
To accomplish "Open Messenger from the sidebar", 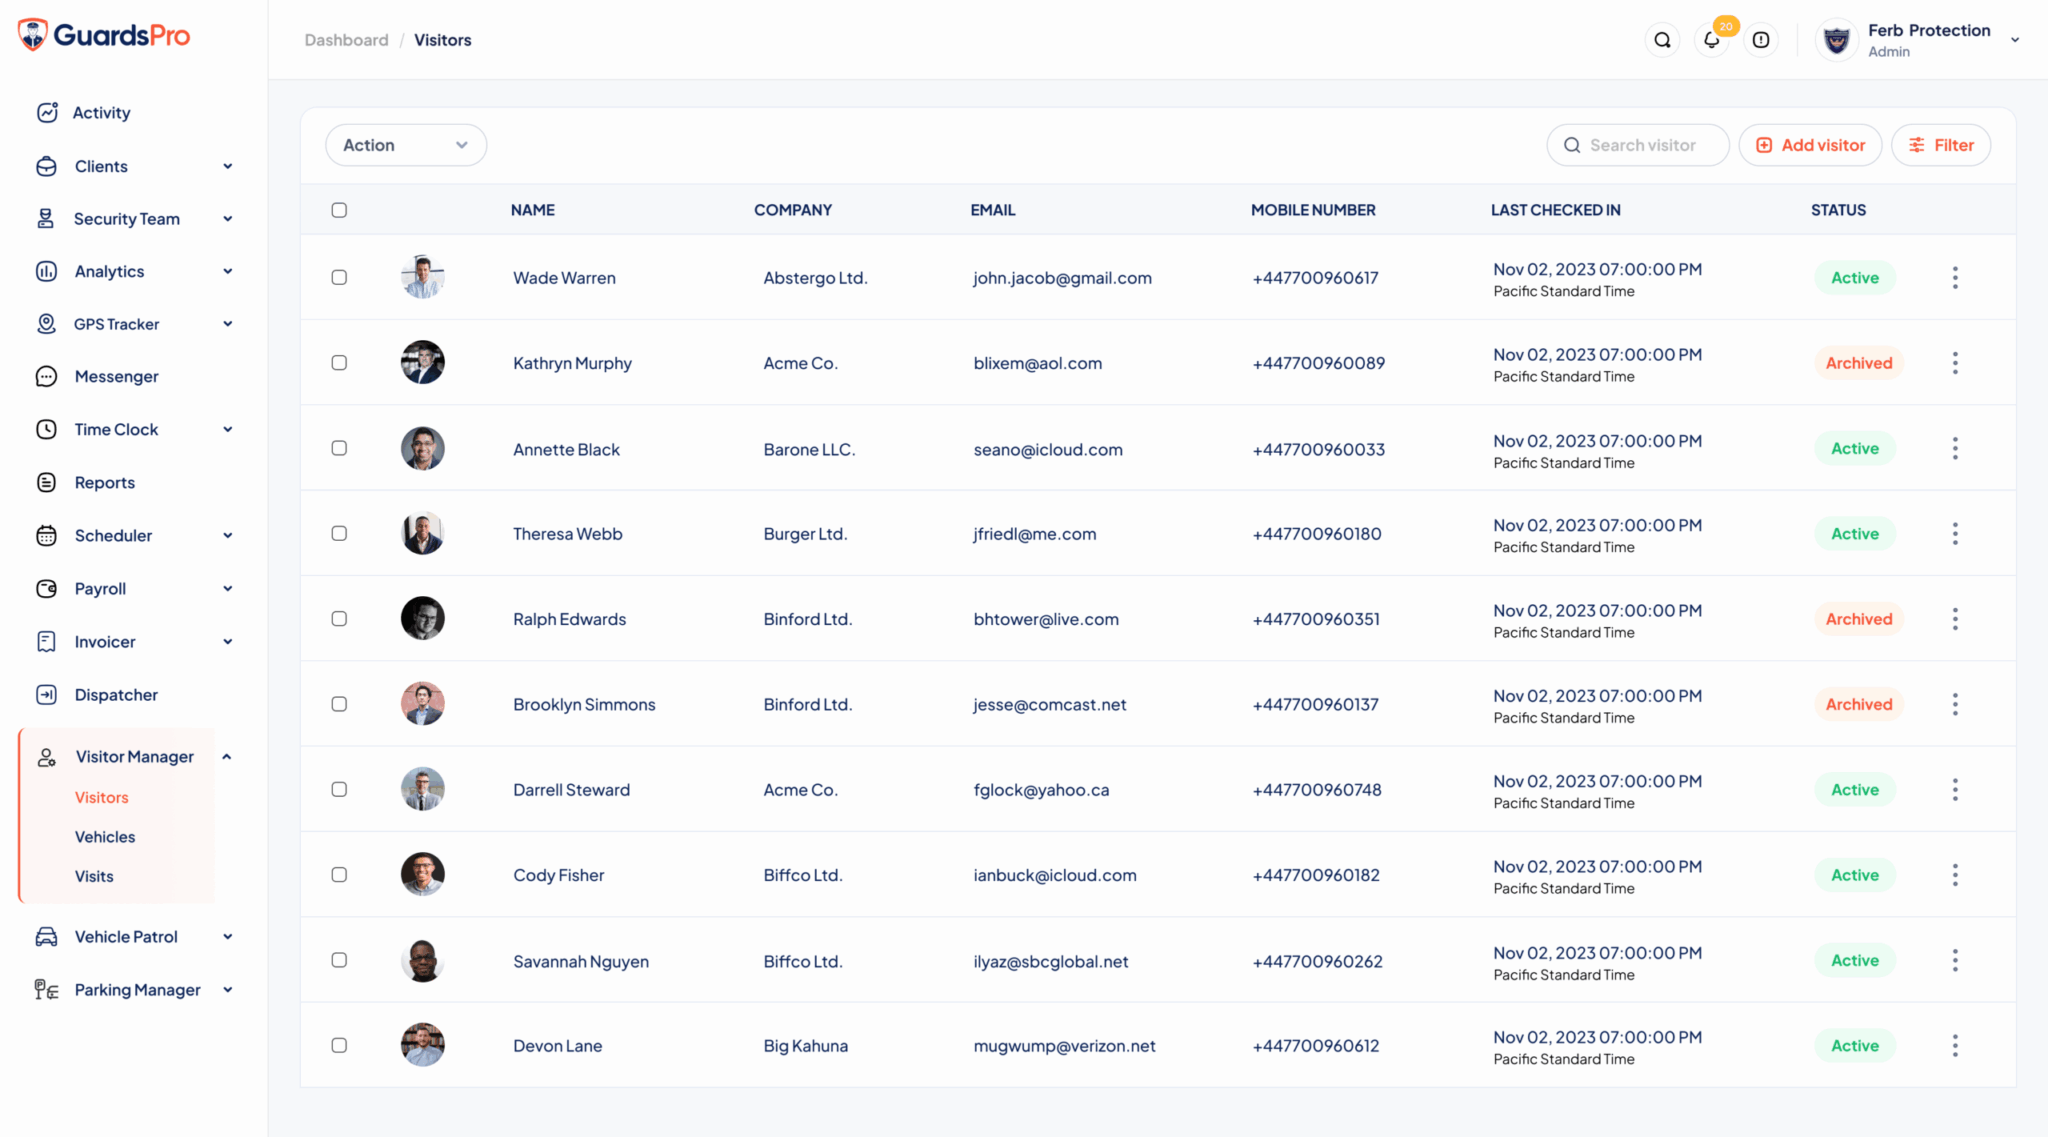I will (x=116, y=376).
